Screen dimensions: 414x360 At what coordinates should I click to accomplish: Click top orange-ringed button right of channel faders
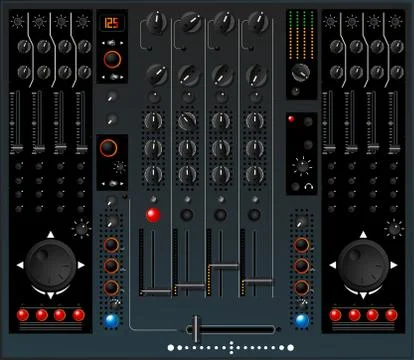tap(302, 245)
